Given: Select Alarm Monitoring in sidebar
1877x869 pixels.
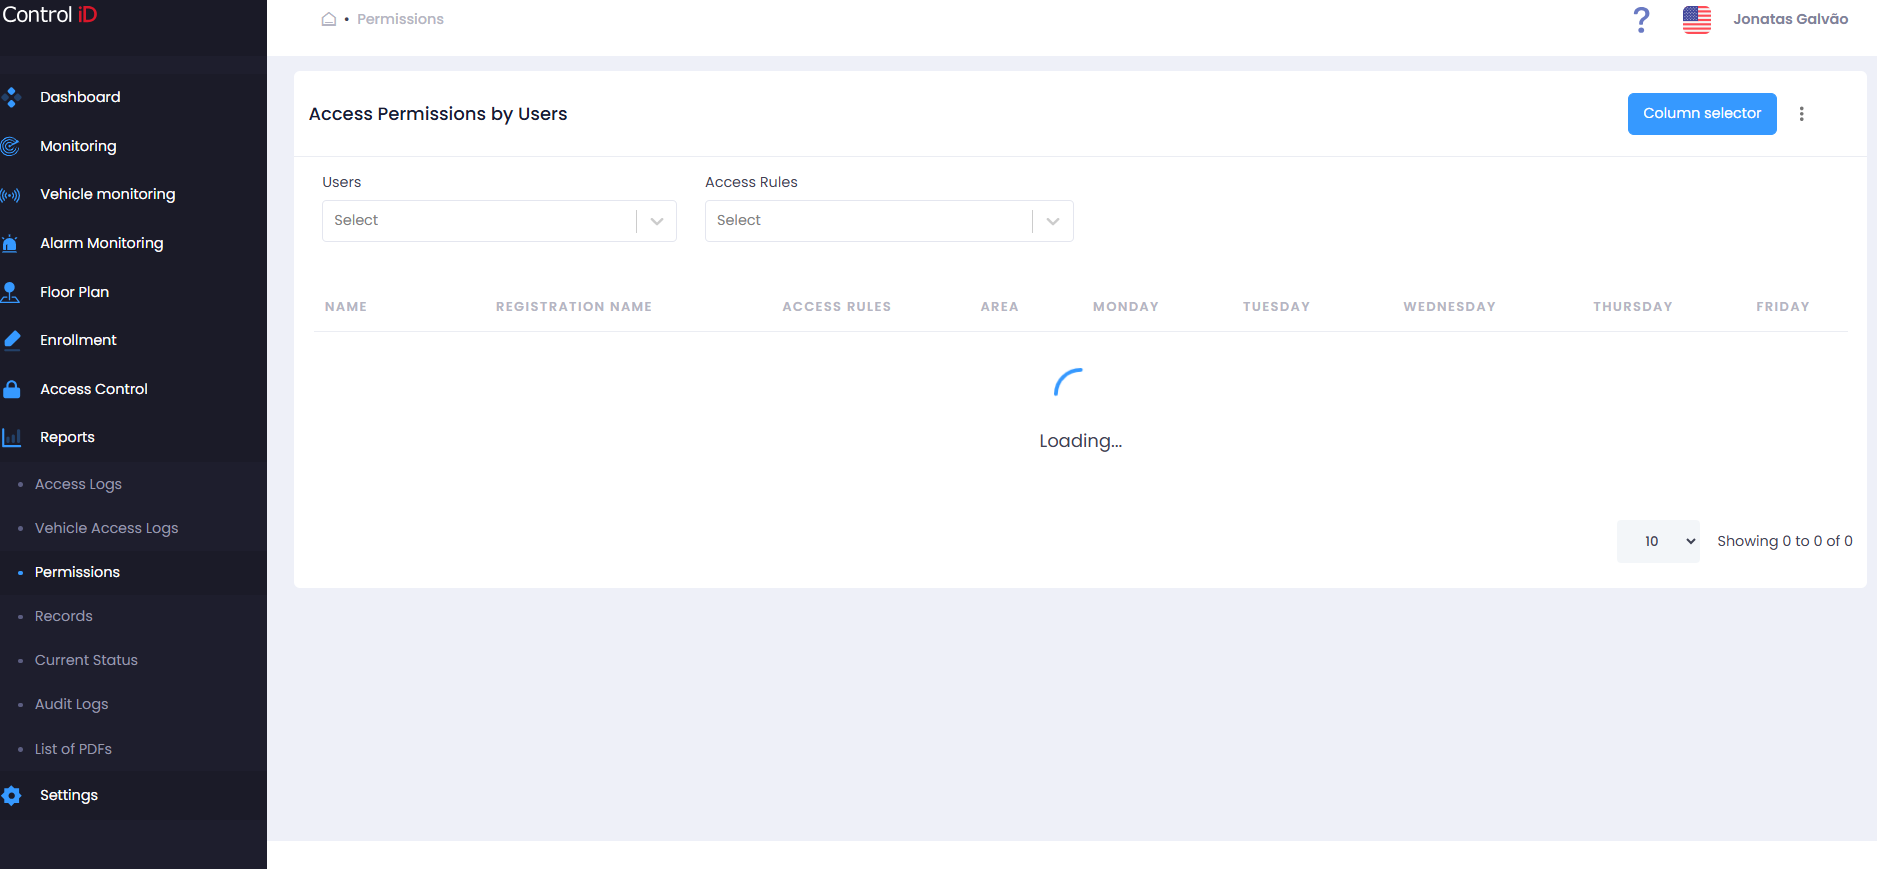Looking at the screenshot, I should 101,243.
